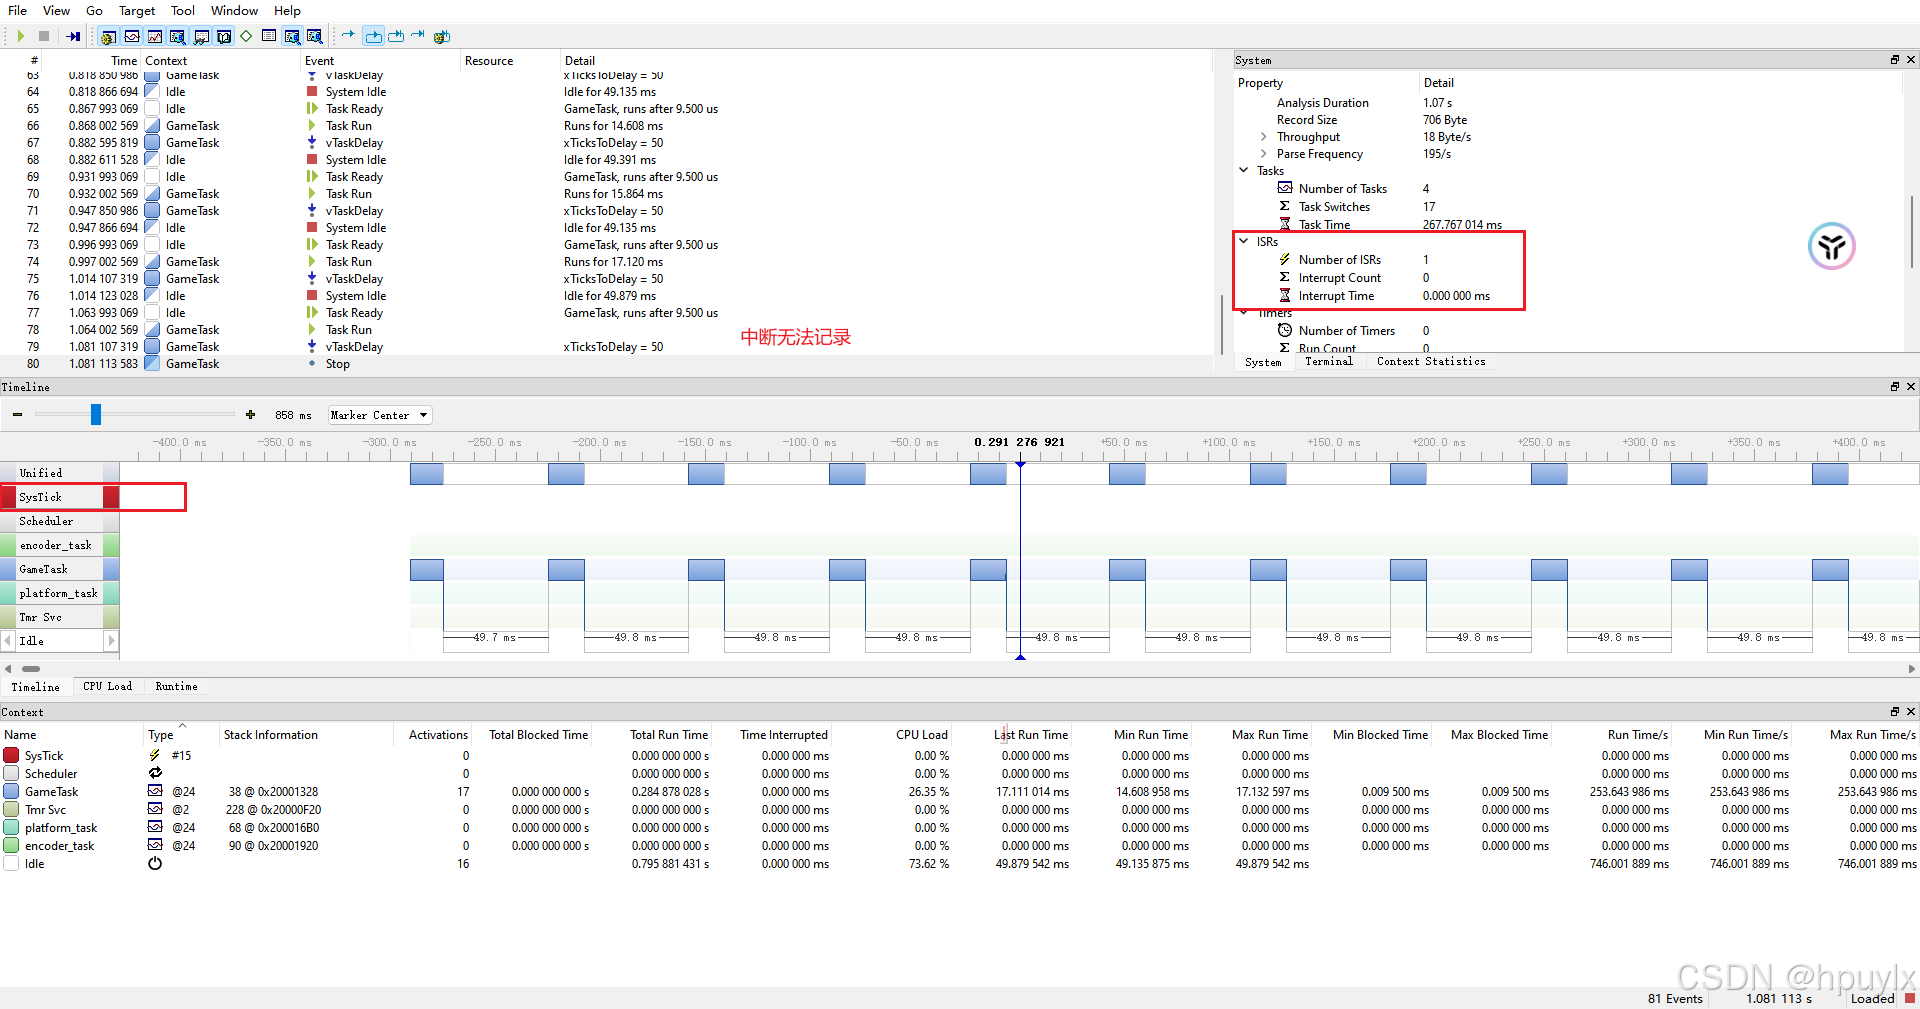Select the stop recording icon
The image size is (1920, 1009).
coord(44,36)
